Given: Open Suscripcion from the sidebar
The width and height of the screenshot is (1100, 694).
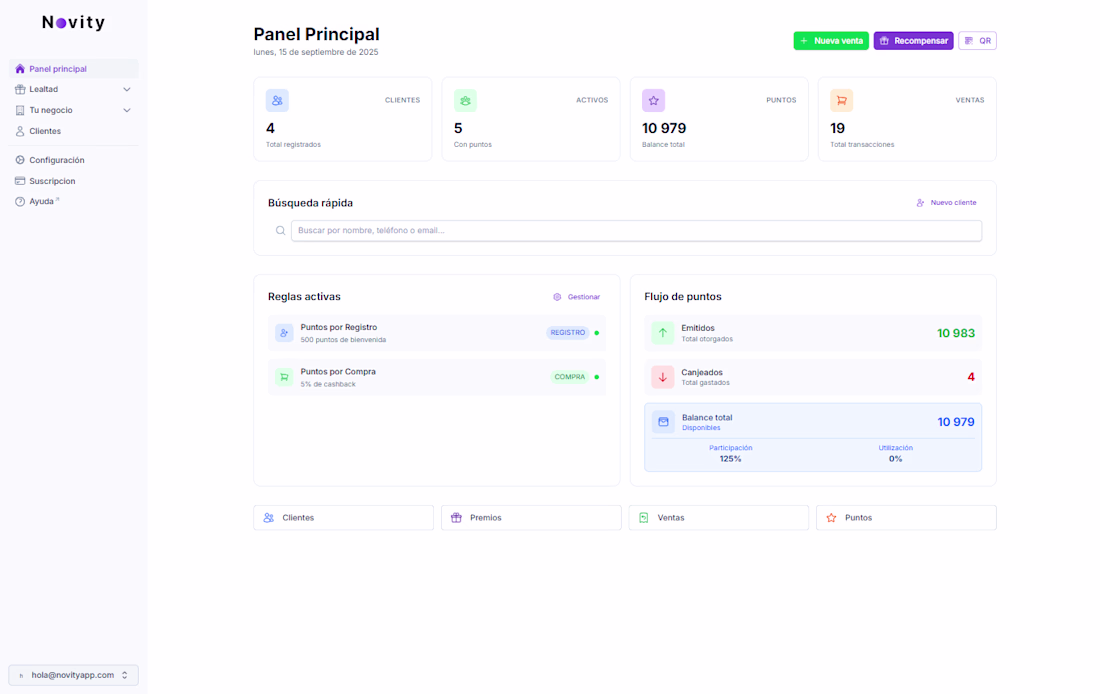Looking at the screenshot, I should coord(74,181).
